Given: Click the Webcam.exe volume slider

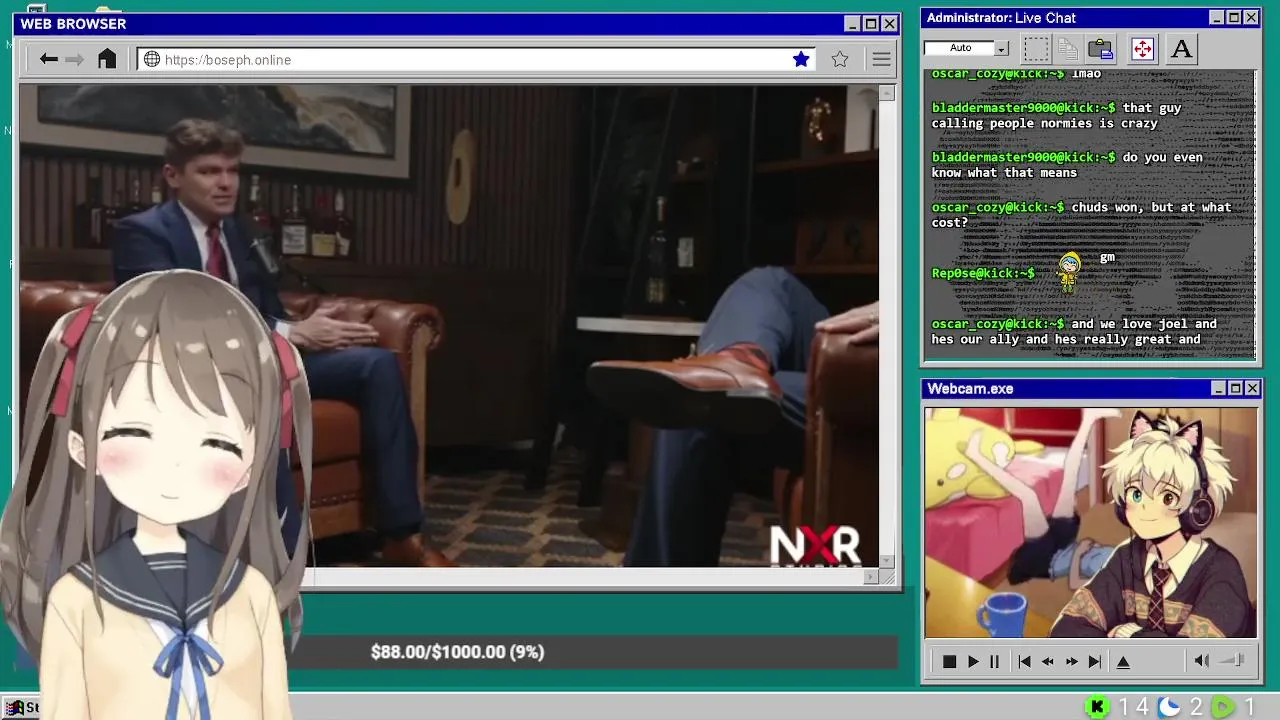Looking at the screenshot, I should click(1233, 660).
